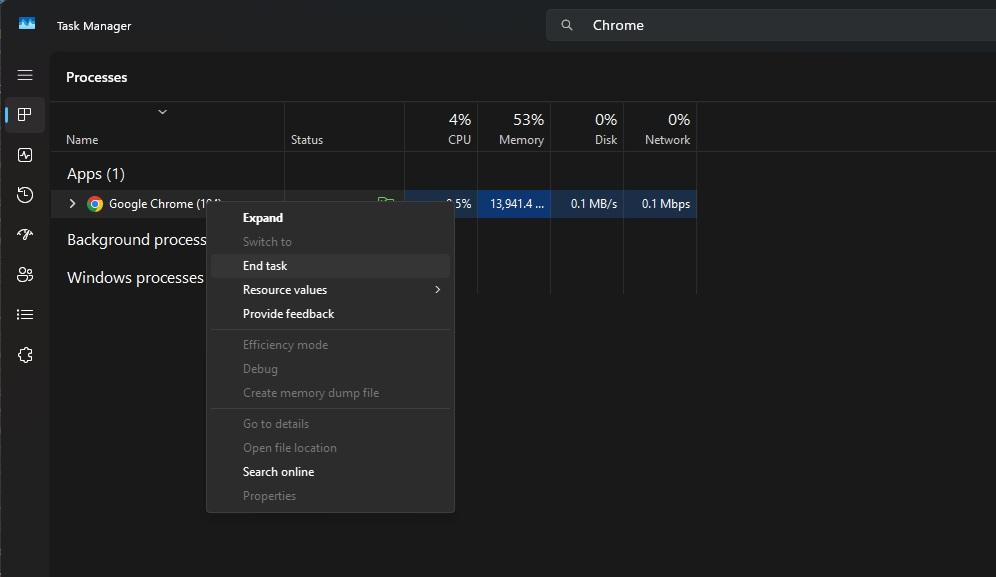Open the Name column sort dropdown
996x577 pixels.
click(x=162, y=112)
